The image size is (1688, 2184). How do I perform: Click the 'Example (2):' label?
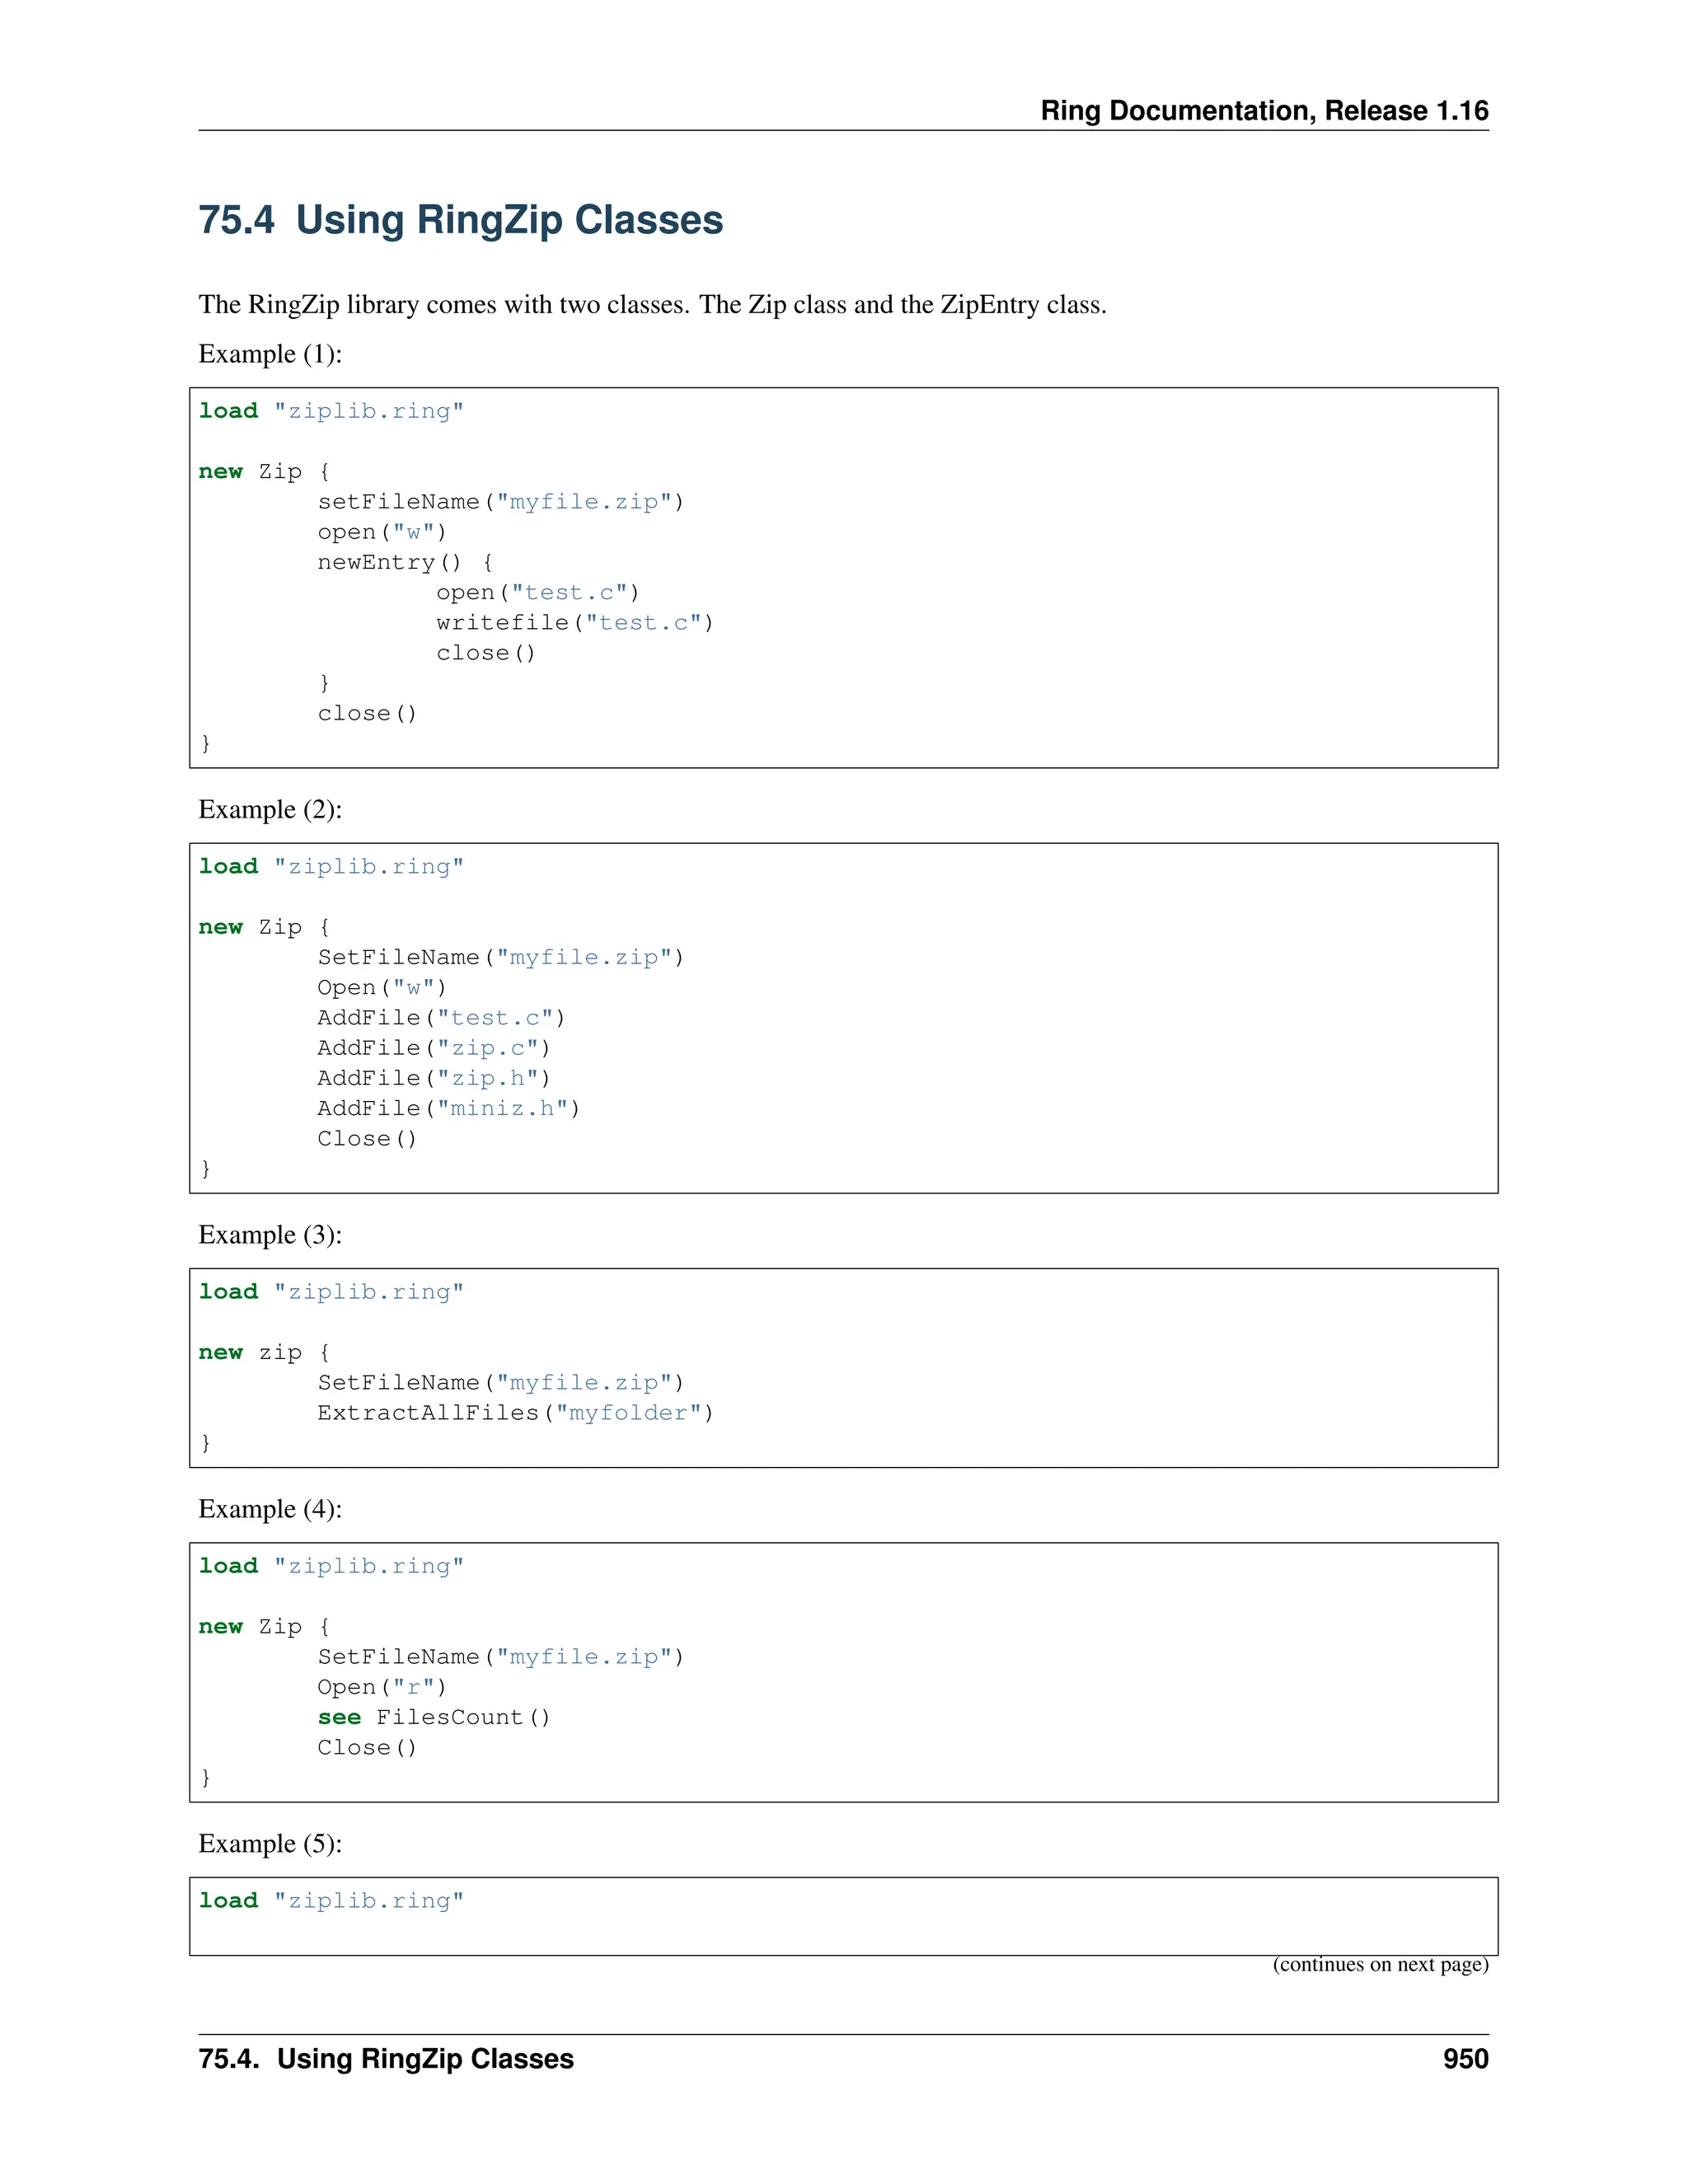pos(270,809)
